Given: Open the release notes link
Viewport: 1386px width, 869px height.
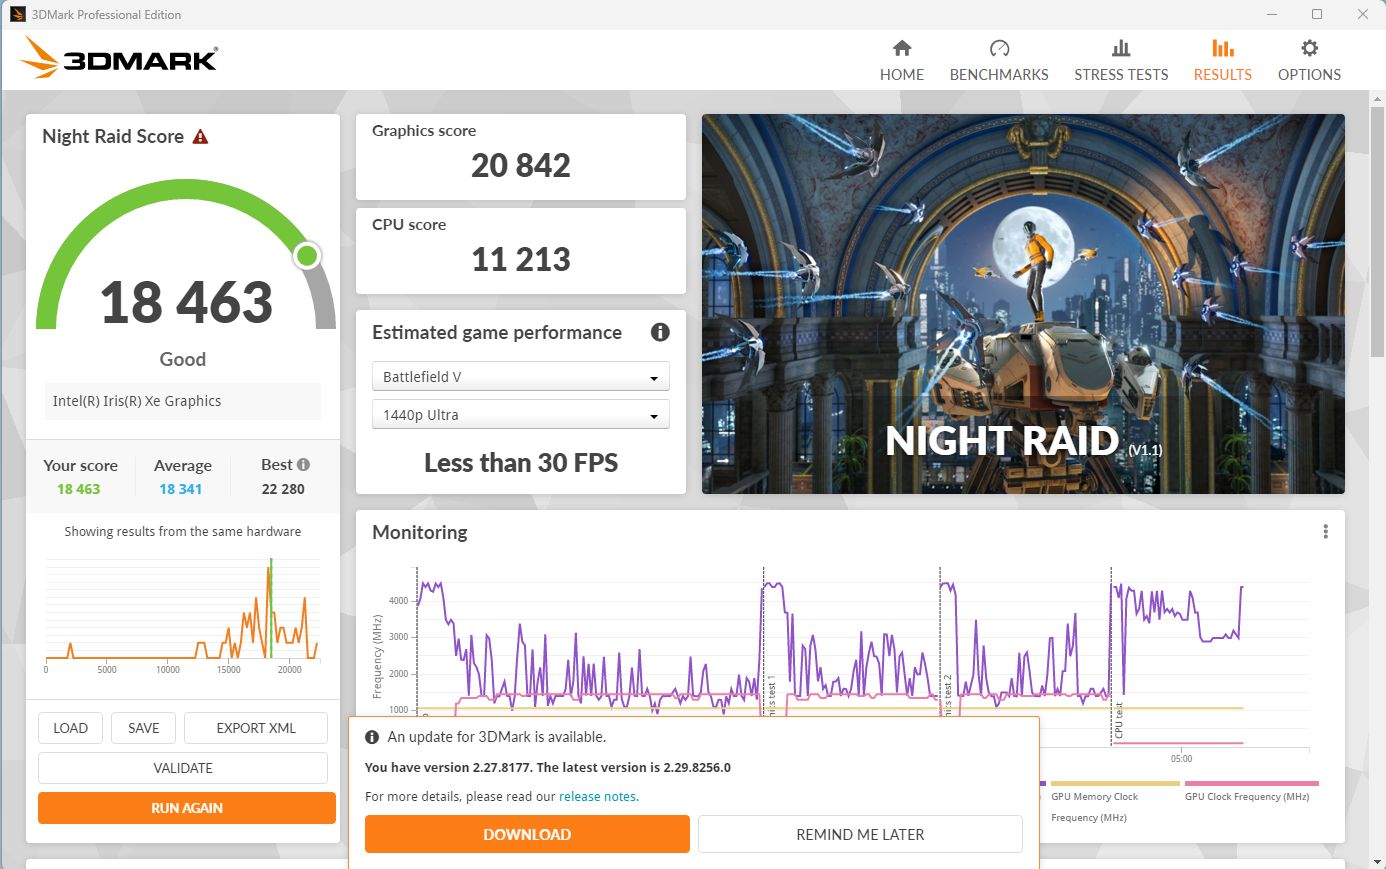Looking at the screenshot, I should 598,797.
